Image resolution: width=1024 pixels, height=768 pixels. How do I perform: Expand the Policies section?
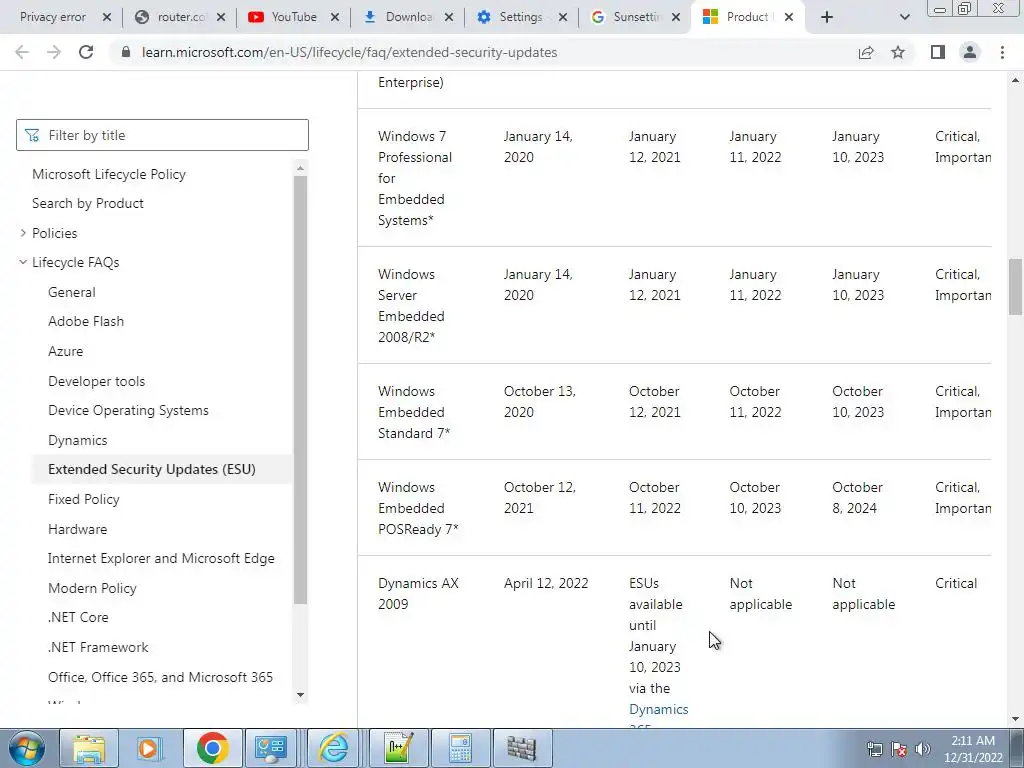tap(23, 232)
